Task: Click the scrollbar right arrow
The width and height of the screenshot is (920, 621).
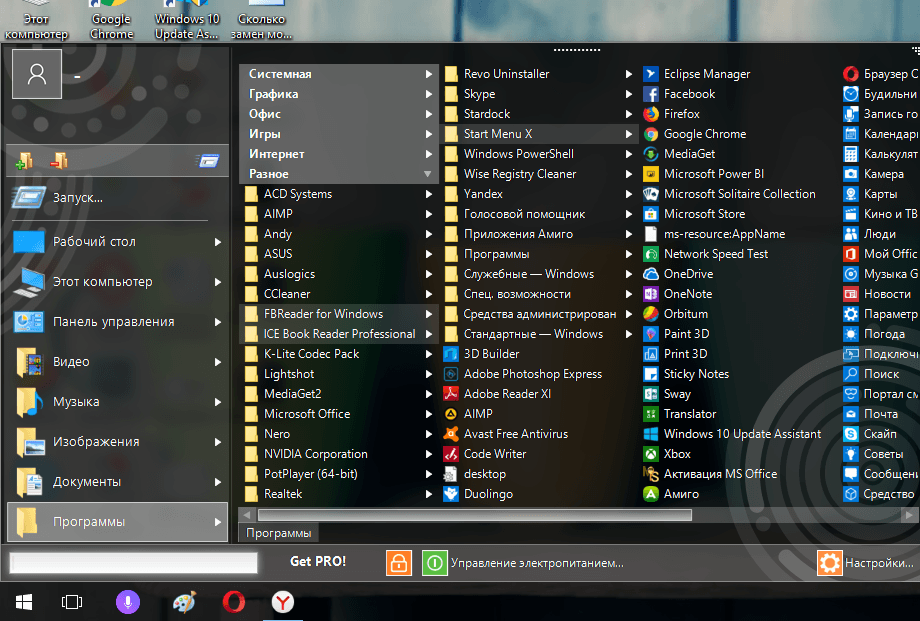Action: pyautogui.click(x=909, y=515)
